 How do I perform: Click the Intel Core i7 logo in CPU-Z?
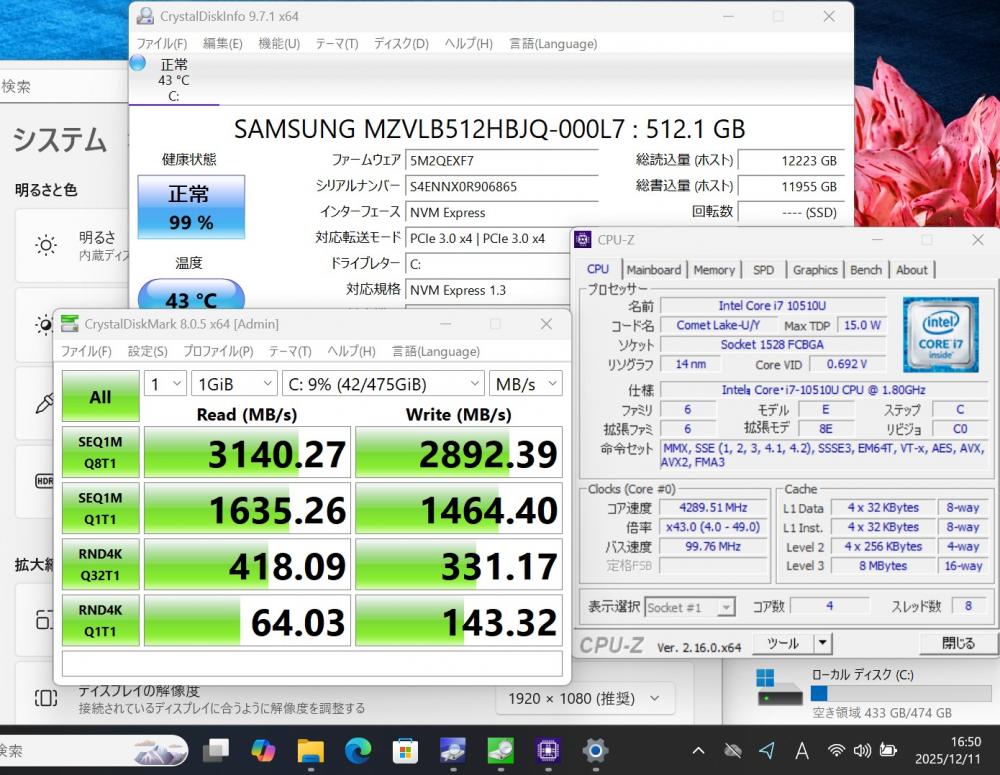(x=941, y=336)
